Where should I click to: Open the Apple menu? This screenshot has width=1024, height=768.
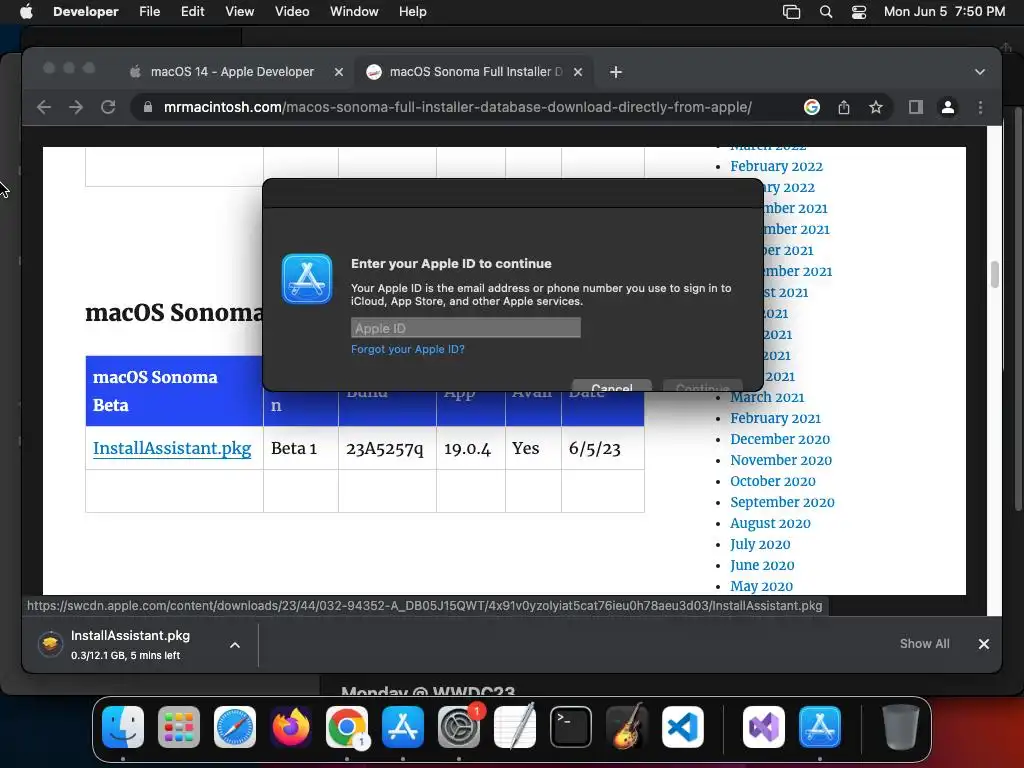point(26,12)
